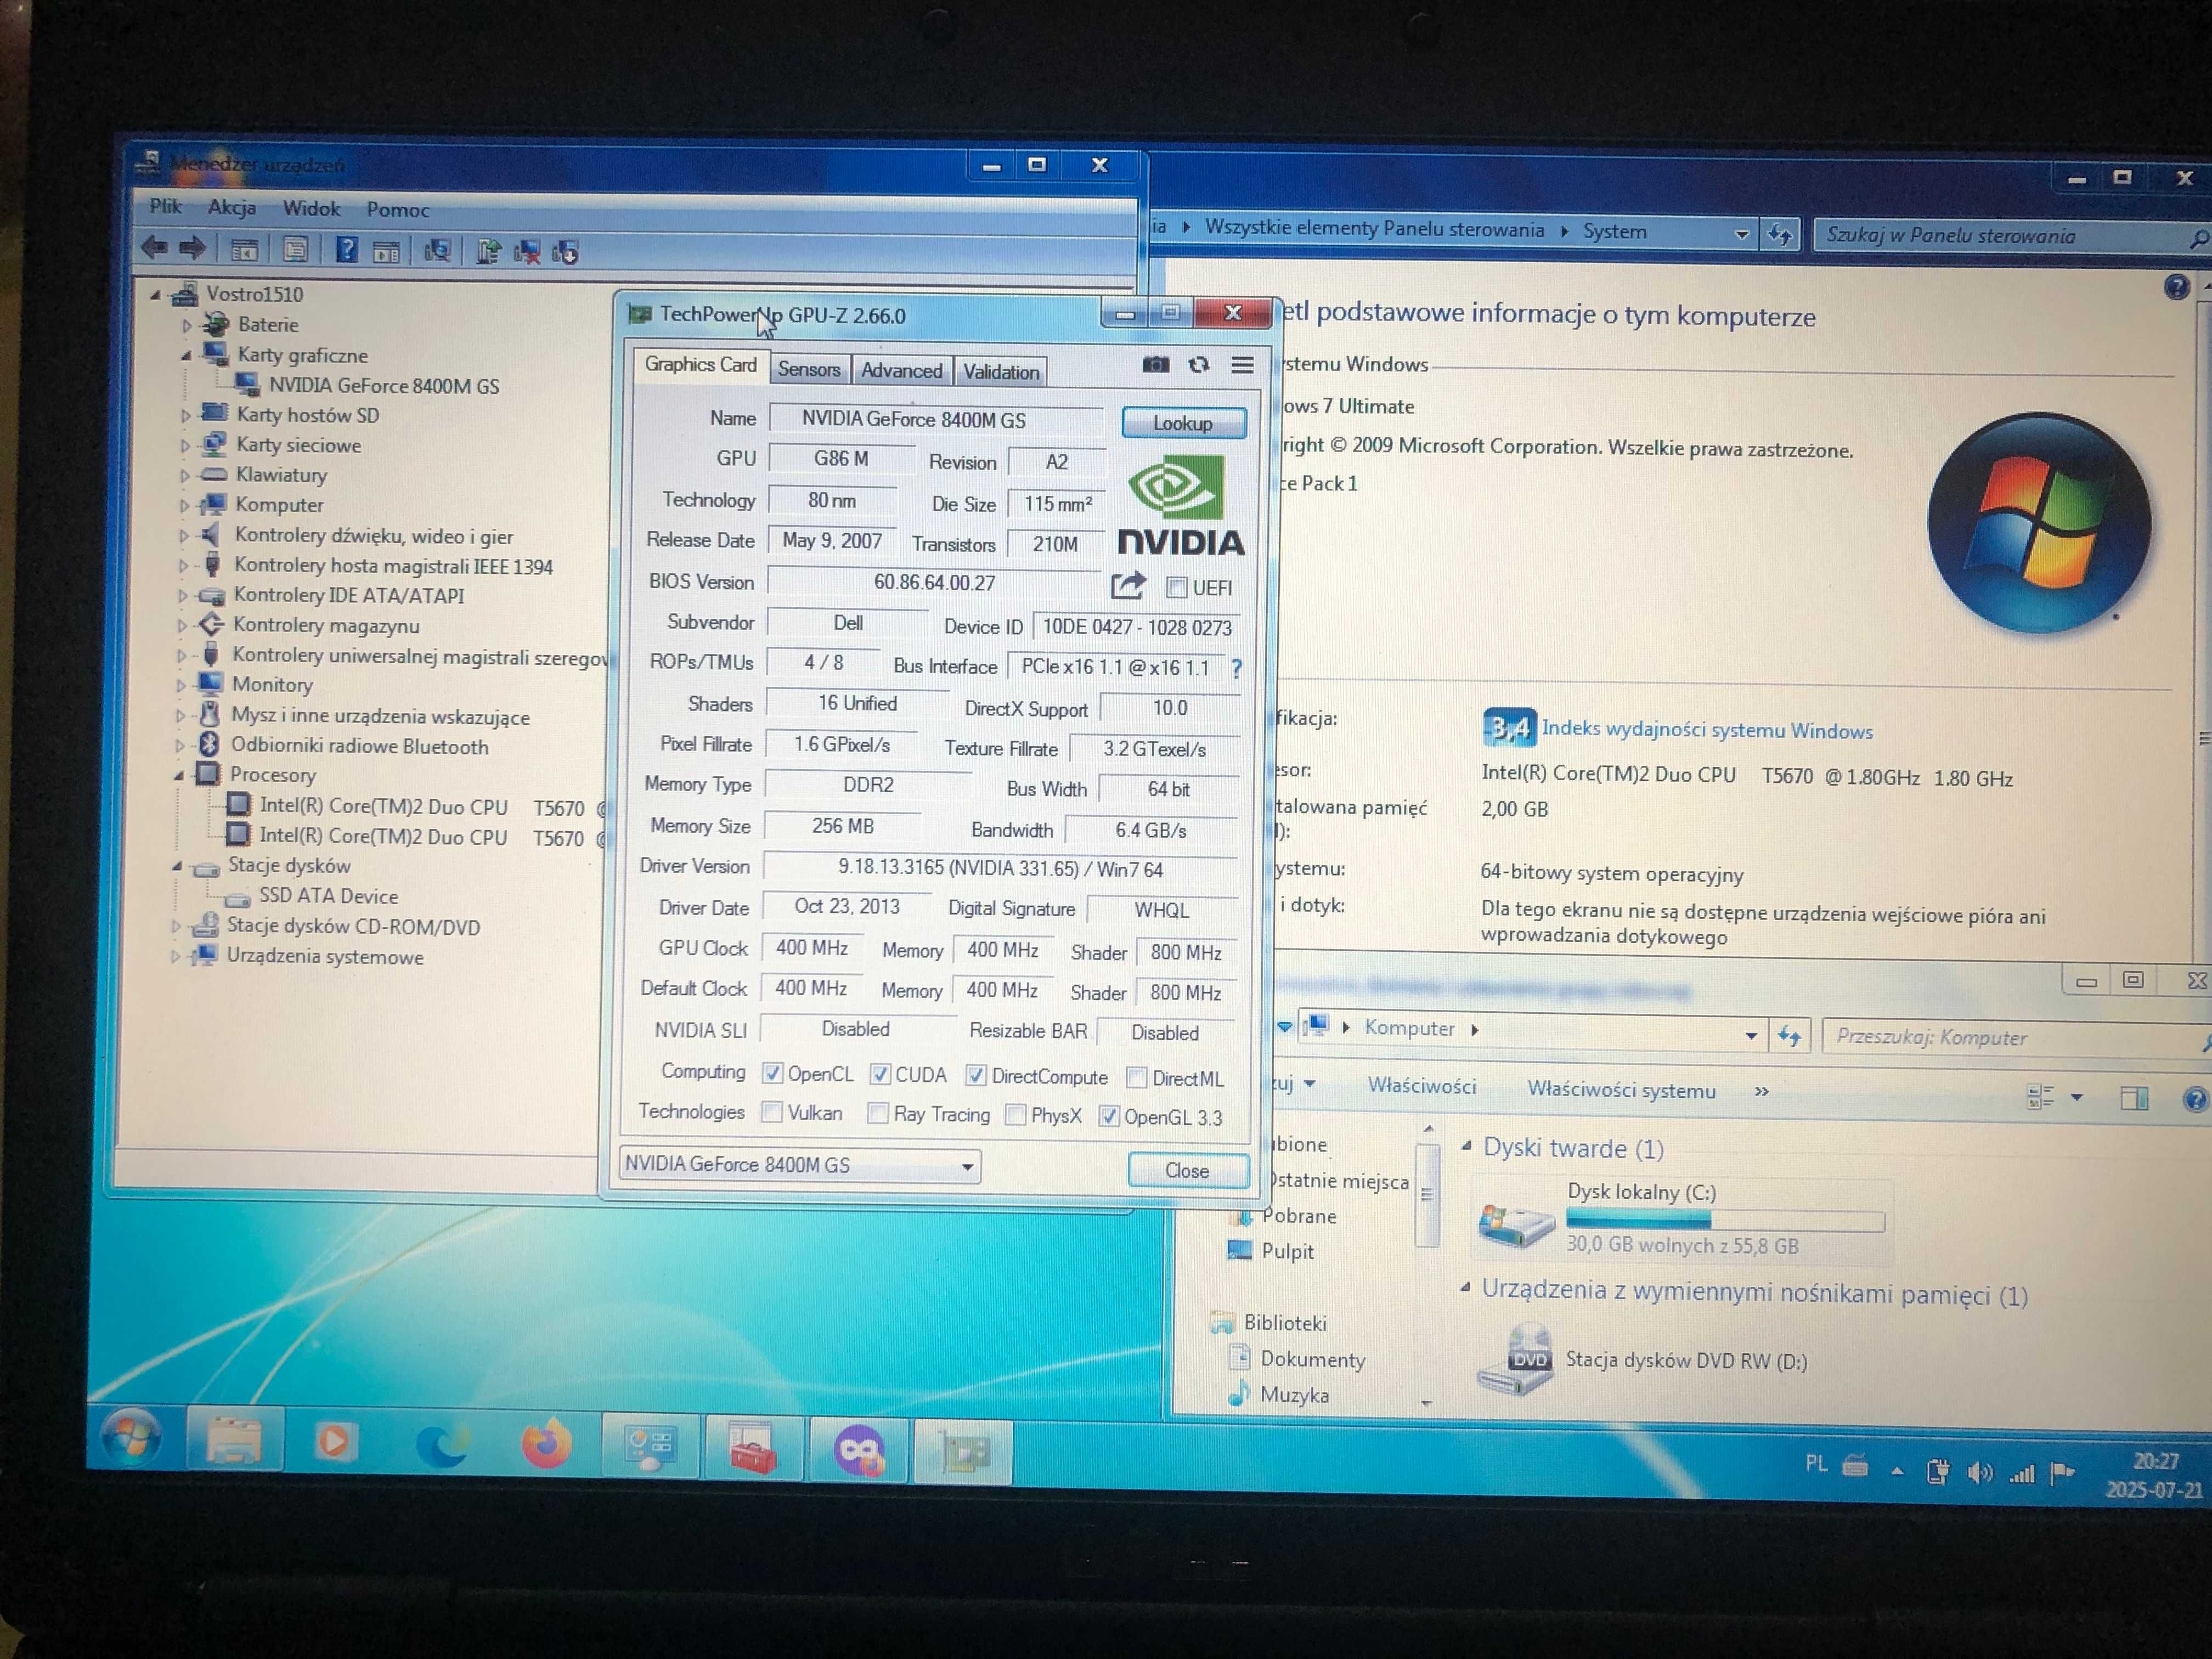
Task: Click Właściwości in Komputer toolbar
Action: tap(1421, 1087)
